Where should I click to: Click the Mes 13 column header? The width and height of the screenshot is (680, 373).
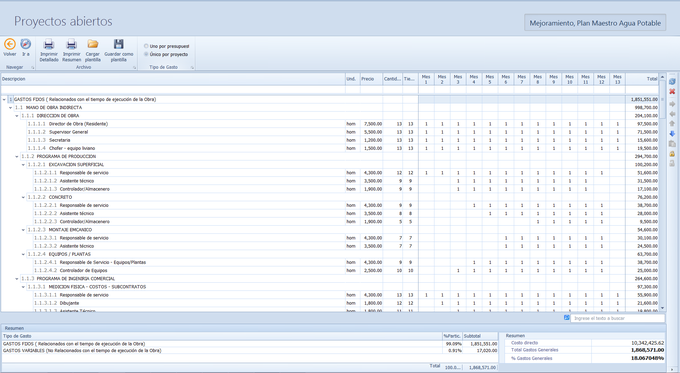click(618, 79)
